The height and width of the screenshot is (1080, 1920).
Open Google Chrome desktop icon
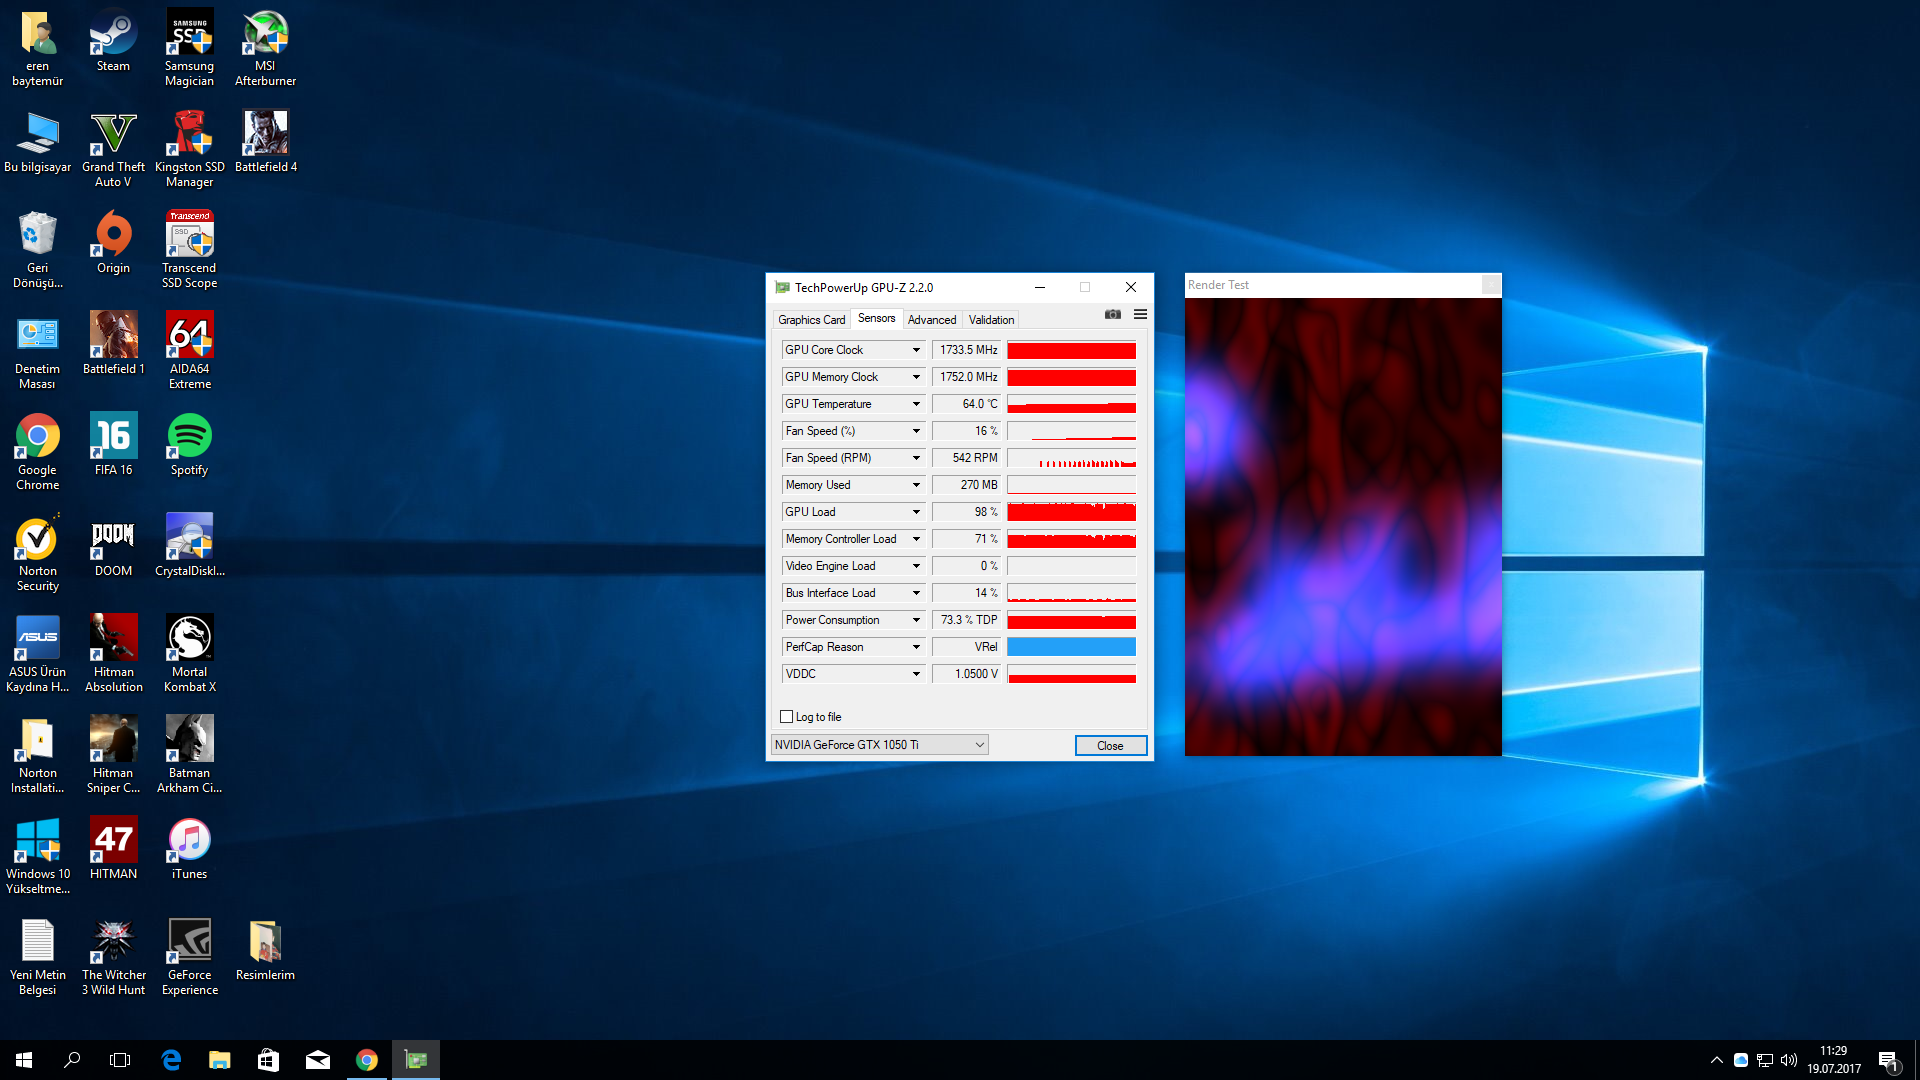(37, 452)
